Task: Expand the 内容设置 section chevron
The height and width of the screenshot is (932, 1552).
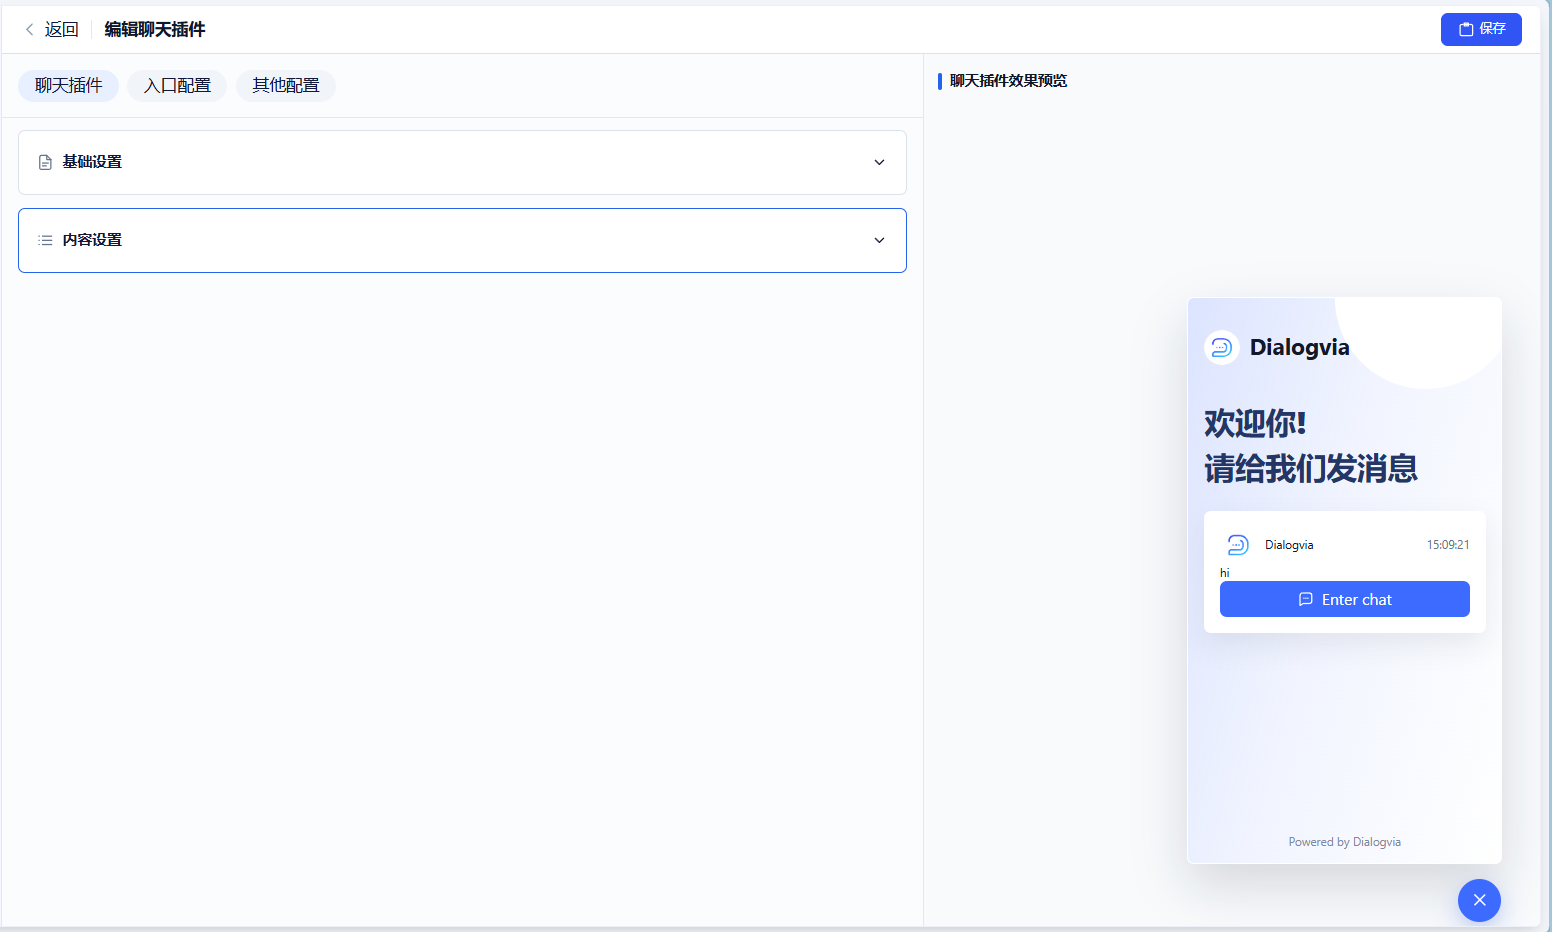Action: pyautogui.click(x=879, y=240)
